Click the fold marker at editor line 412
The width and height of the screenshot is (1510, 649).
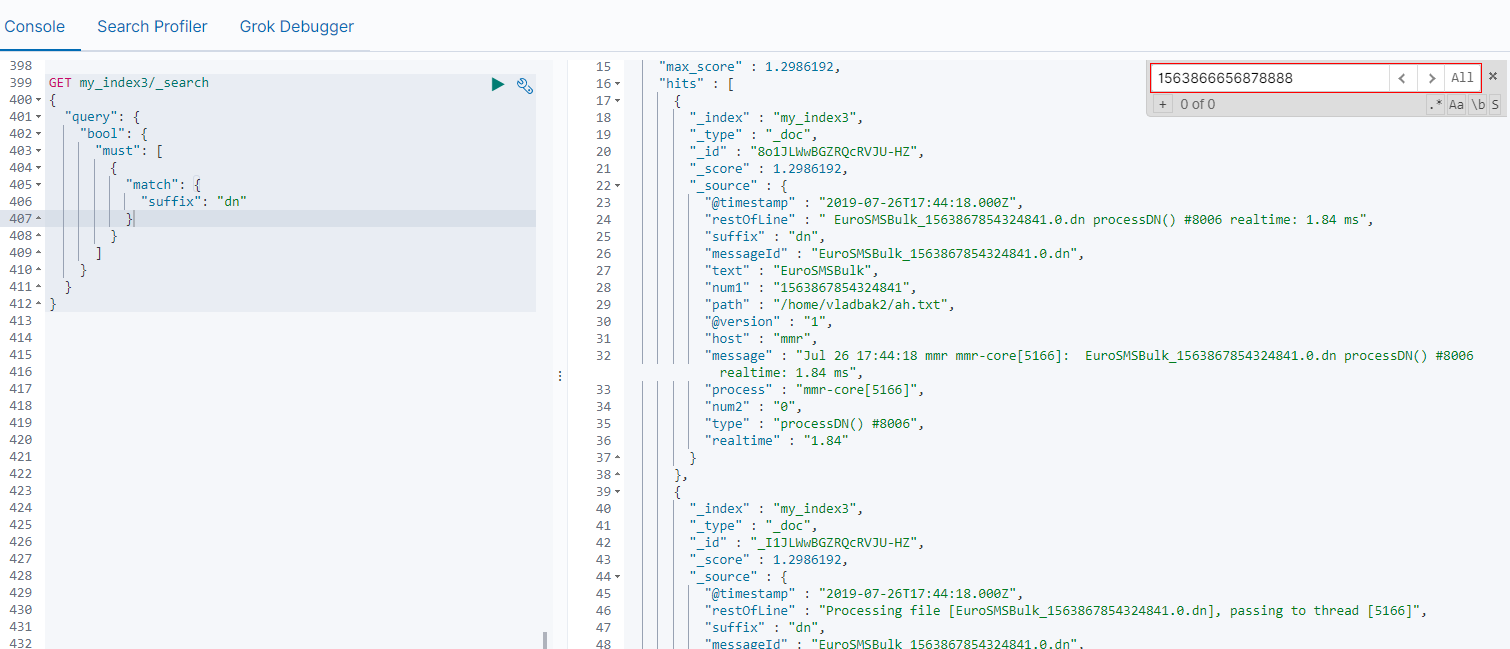click(38, 304)
